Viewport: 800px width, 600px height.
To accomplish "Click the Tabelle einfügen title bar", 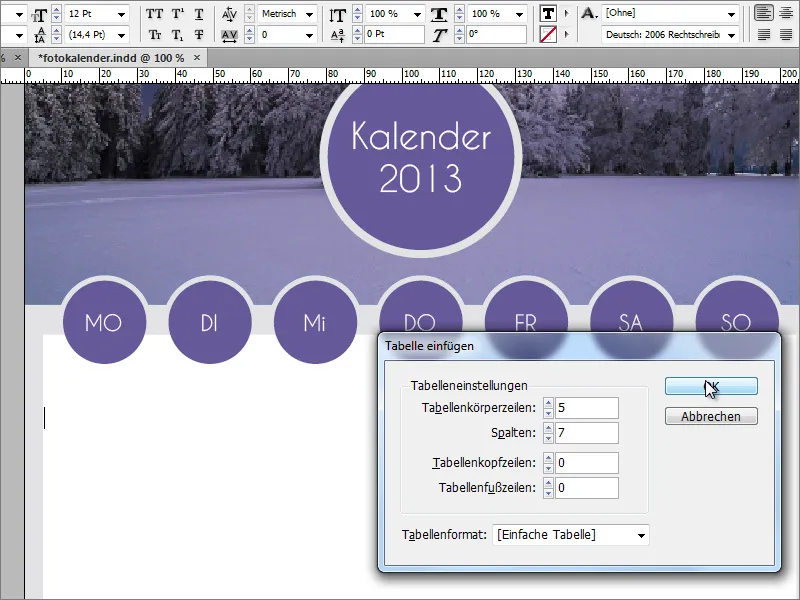I will pyautogui.click(x=579, y=346).
